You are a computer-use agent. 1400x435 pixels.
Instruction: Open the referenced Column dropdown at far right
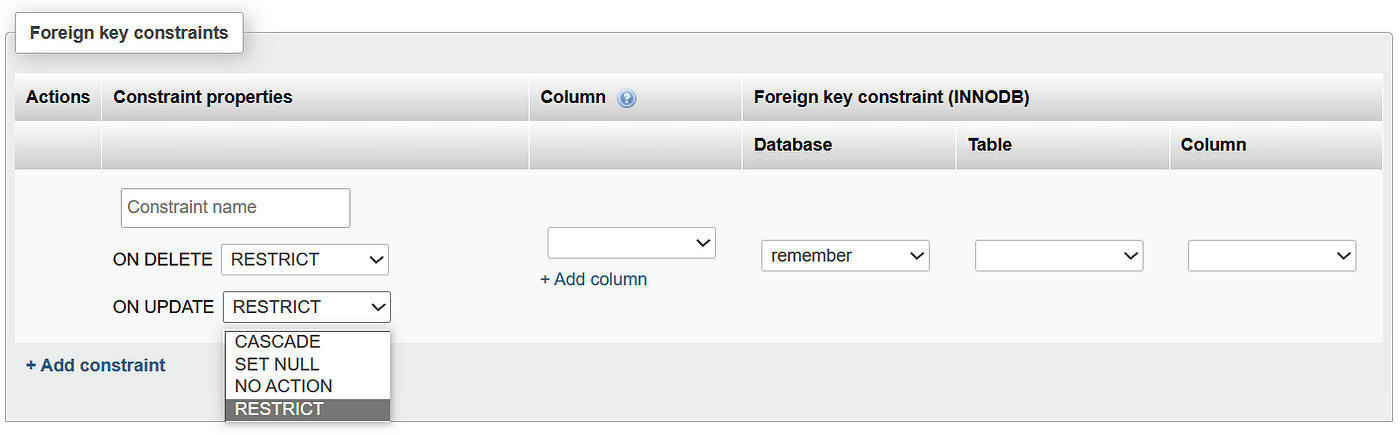1272,255
